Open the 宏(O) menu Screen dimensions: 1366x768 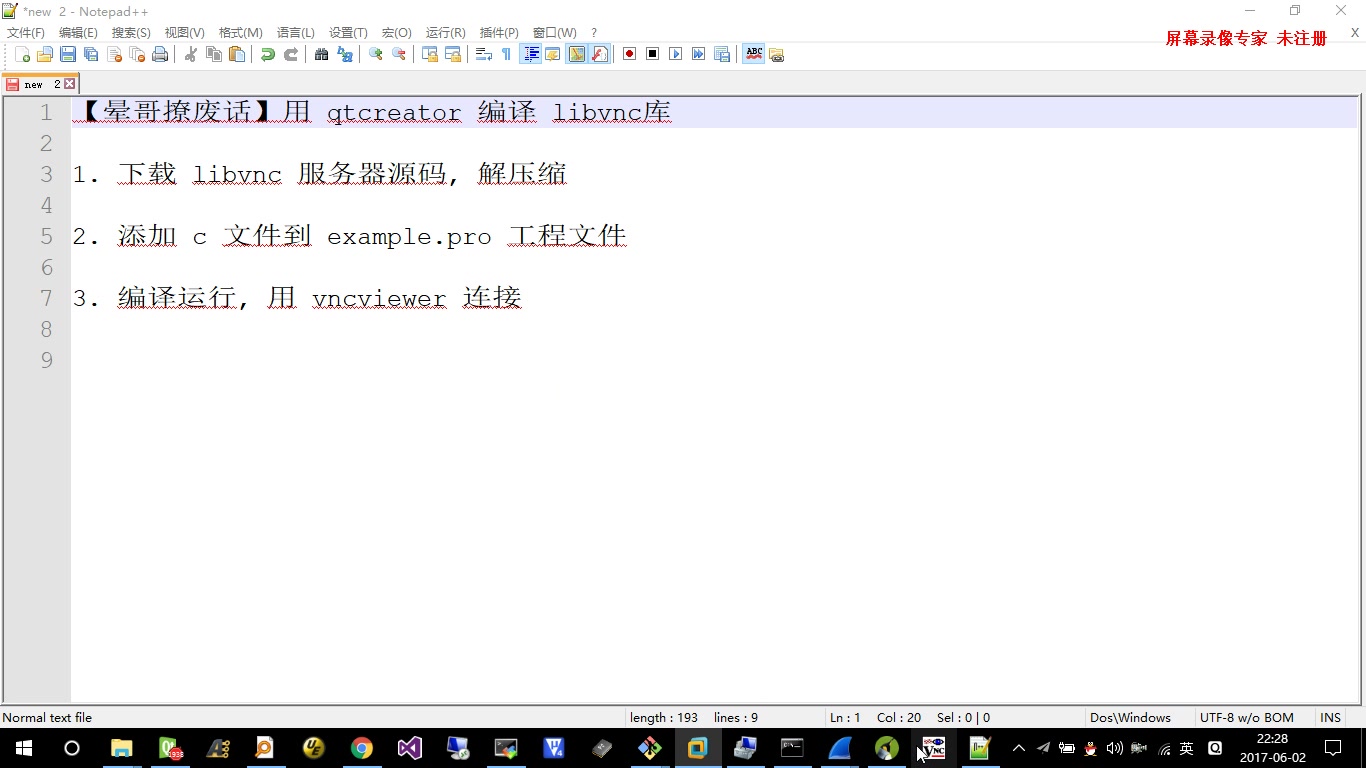pyautogui.click(x=396, y=33)
